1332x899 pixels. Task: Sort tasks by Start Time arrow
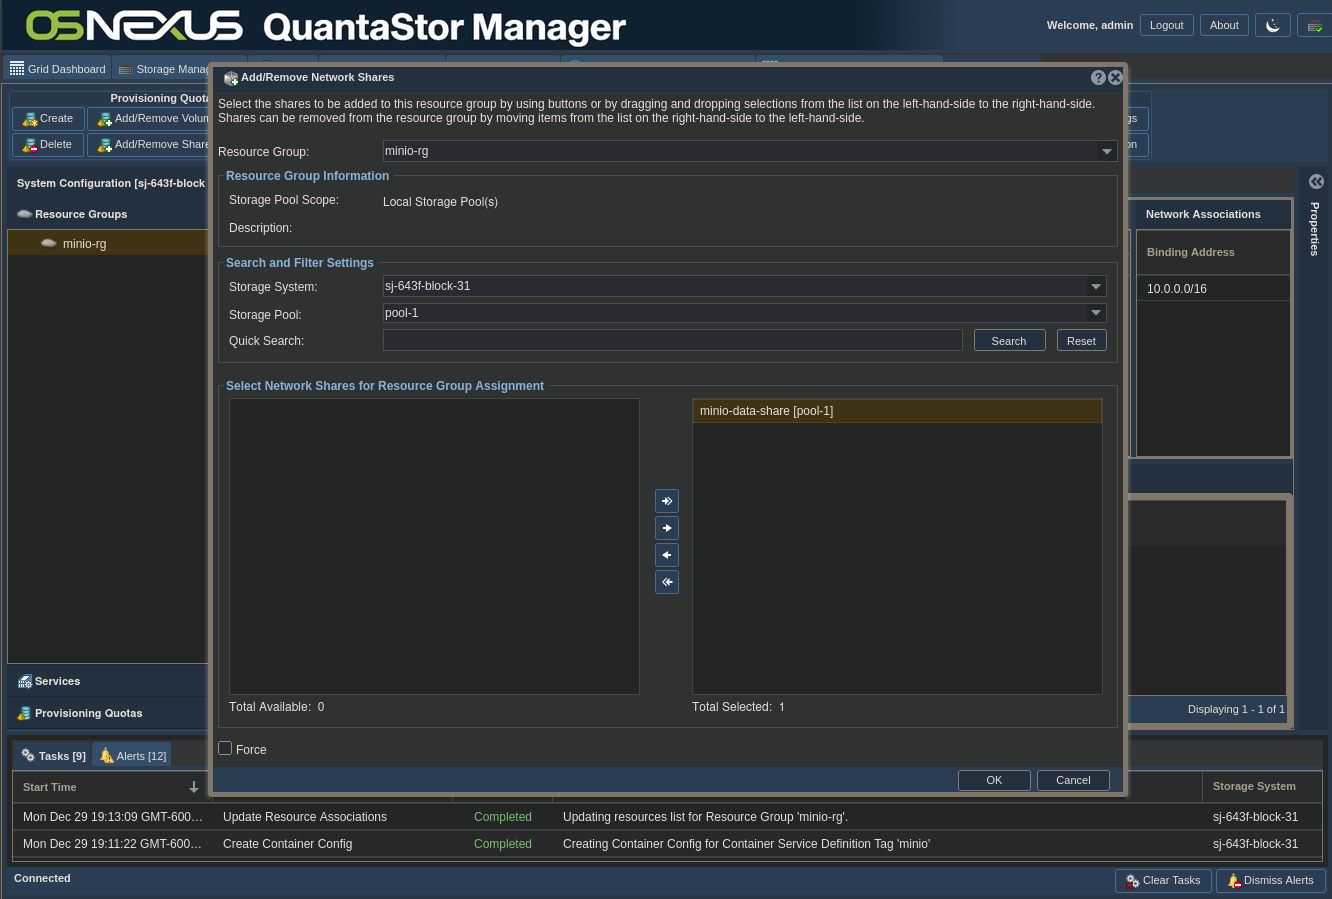click(x=194, y=787)
